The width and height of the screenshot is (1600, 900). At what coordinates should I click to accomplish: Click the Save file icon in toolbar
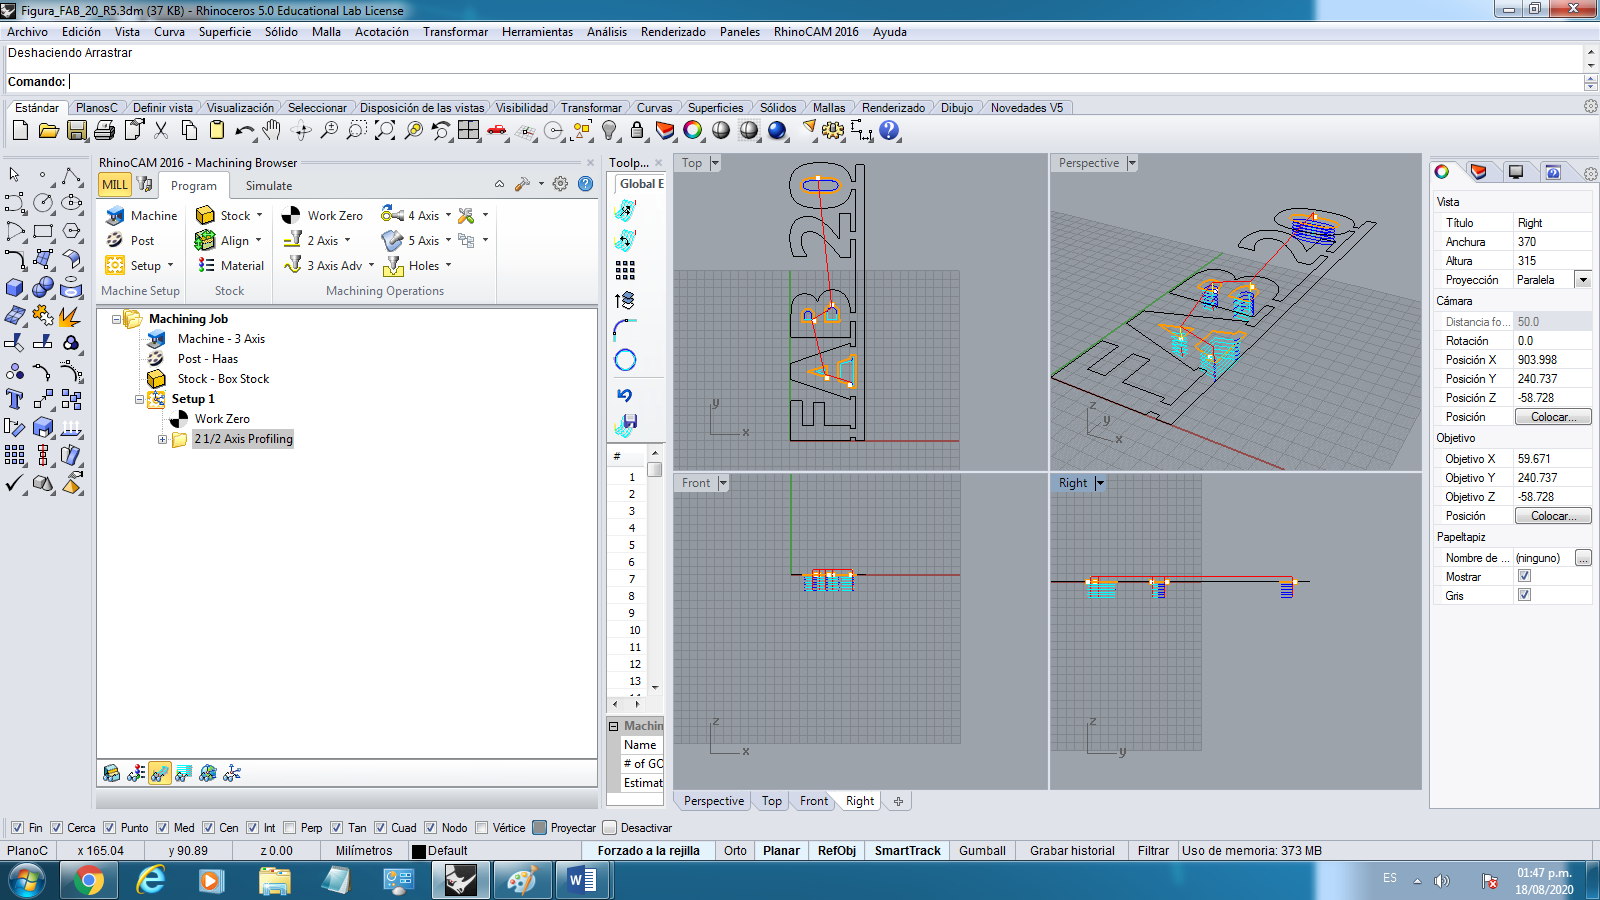(76, 131)
